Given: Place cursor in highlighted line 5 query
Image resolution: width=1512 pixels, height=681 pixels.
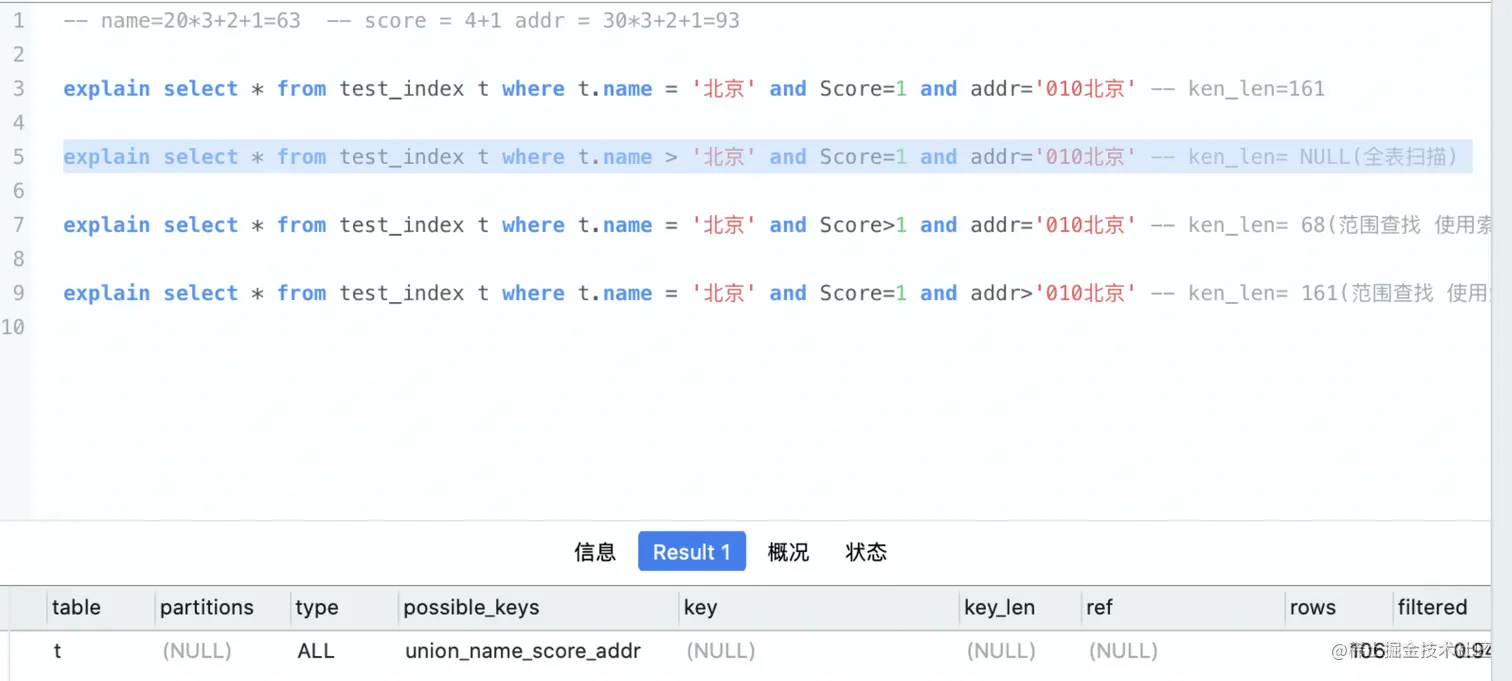Looking at the screenshot, I should tap(767, 157).
